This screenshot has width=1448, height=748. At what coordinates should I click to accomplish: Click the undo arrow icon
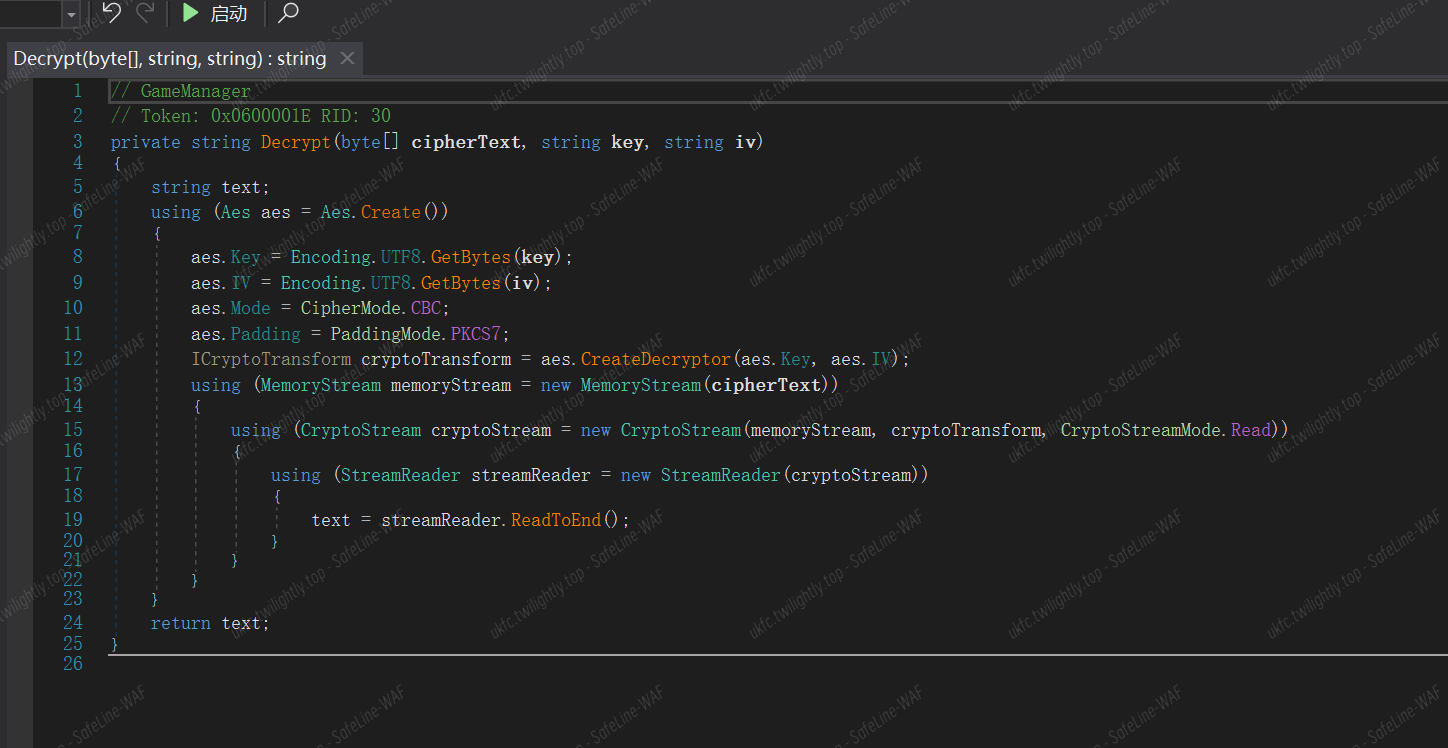112,13
